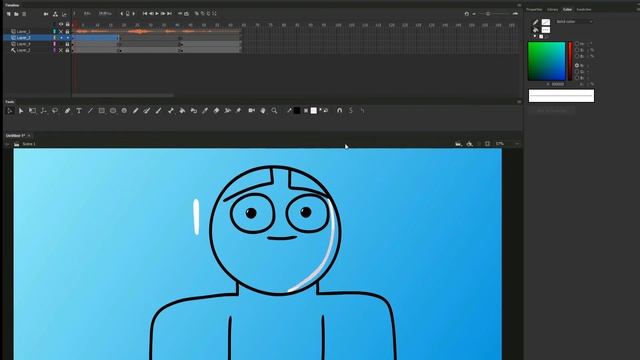Step forward one frame
The height and width of the screenshot is (360, 640).
(163, 13)
